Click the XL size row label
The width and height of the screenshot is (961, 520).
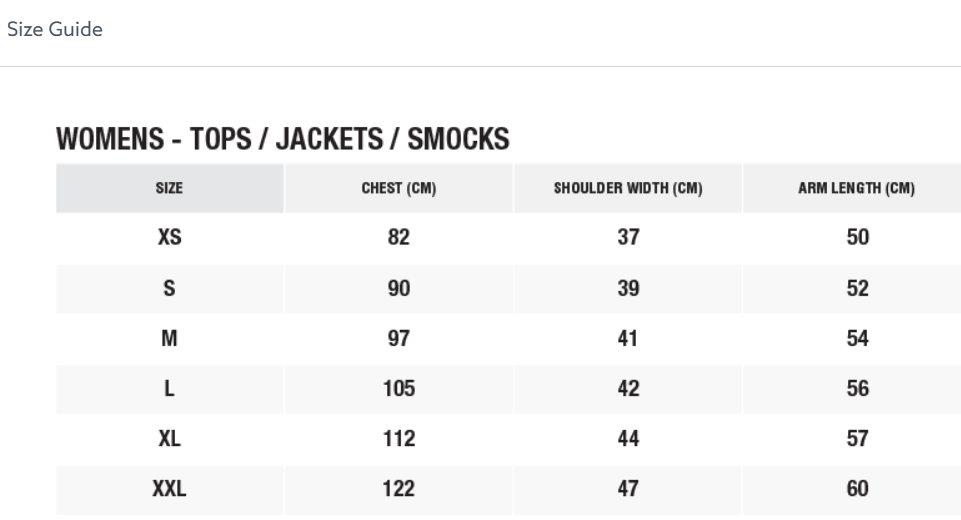coord(169,438)
